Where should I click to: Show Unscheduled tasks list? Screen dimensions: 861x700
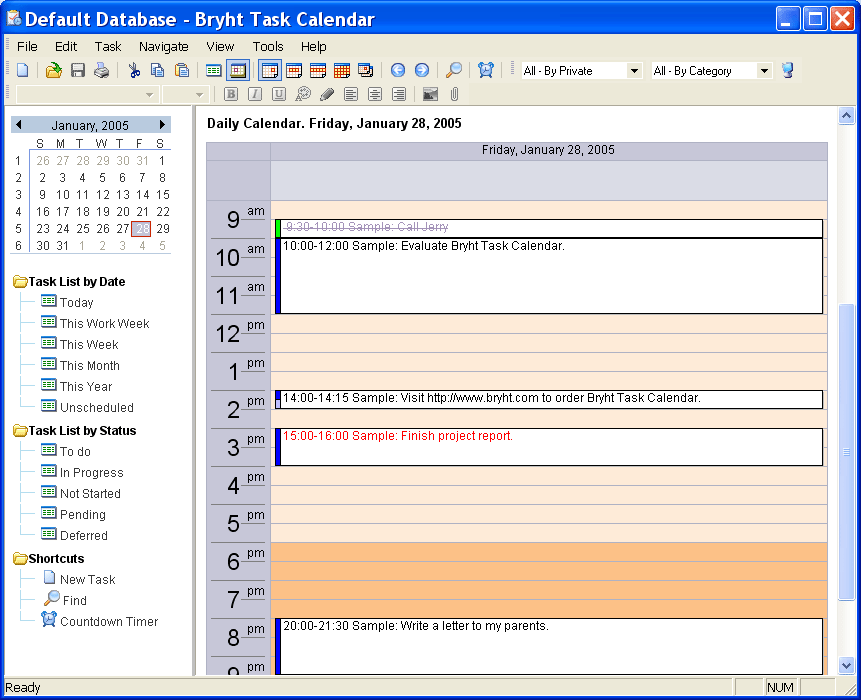pos(97,407)
